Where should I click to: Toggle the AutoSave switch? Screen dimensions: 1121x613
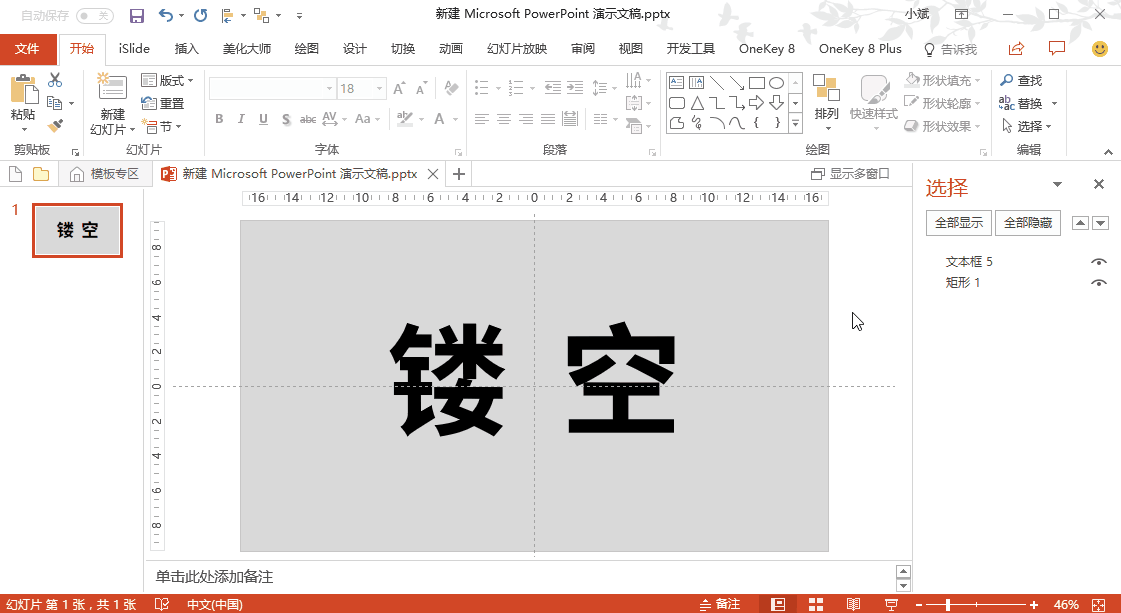(x=94, y=15)
